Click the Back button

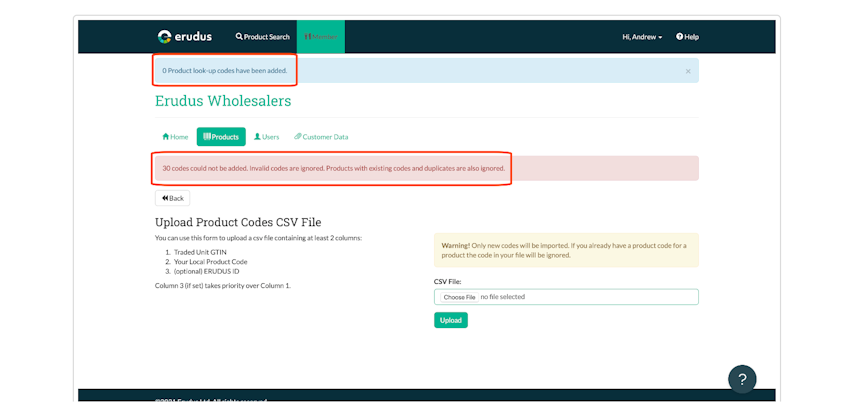(x=172, y=198)
